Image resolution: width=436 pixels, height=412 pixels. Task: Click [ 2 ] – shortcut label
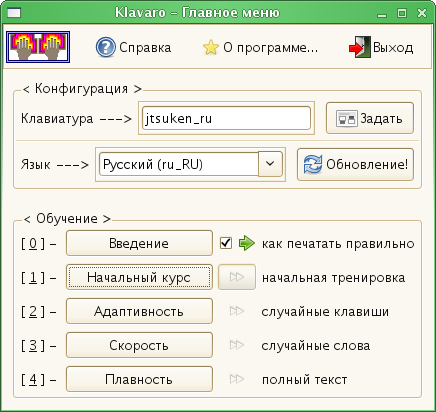[x=39, y=312]
